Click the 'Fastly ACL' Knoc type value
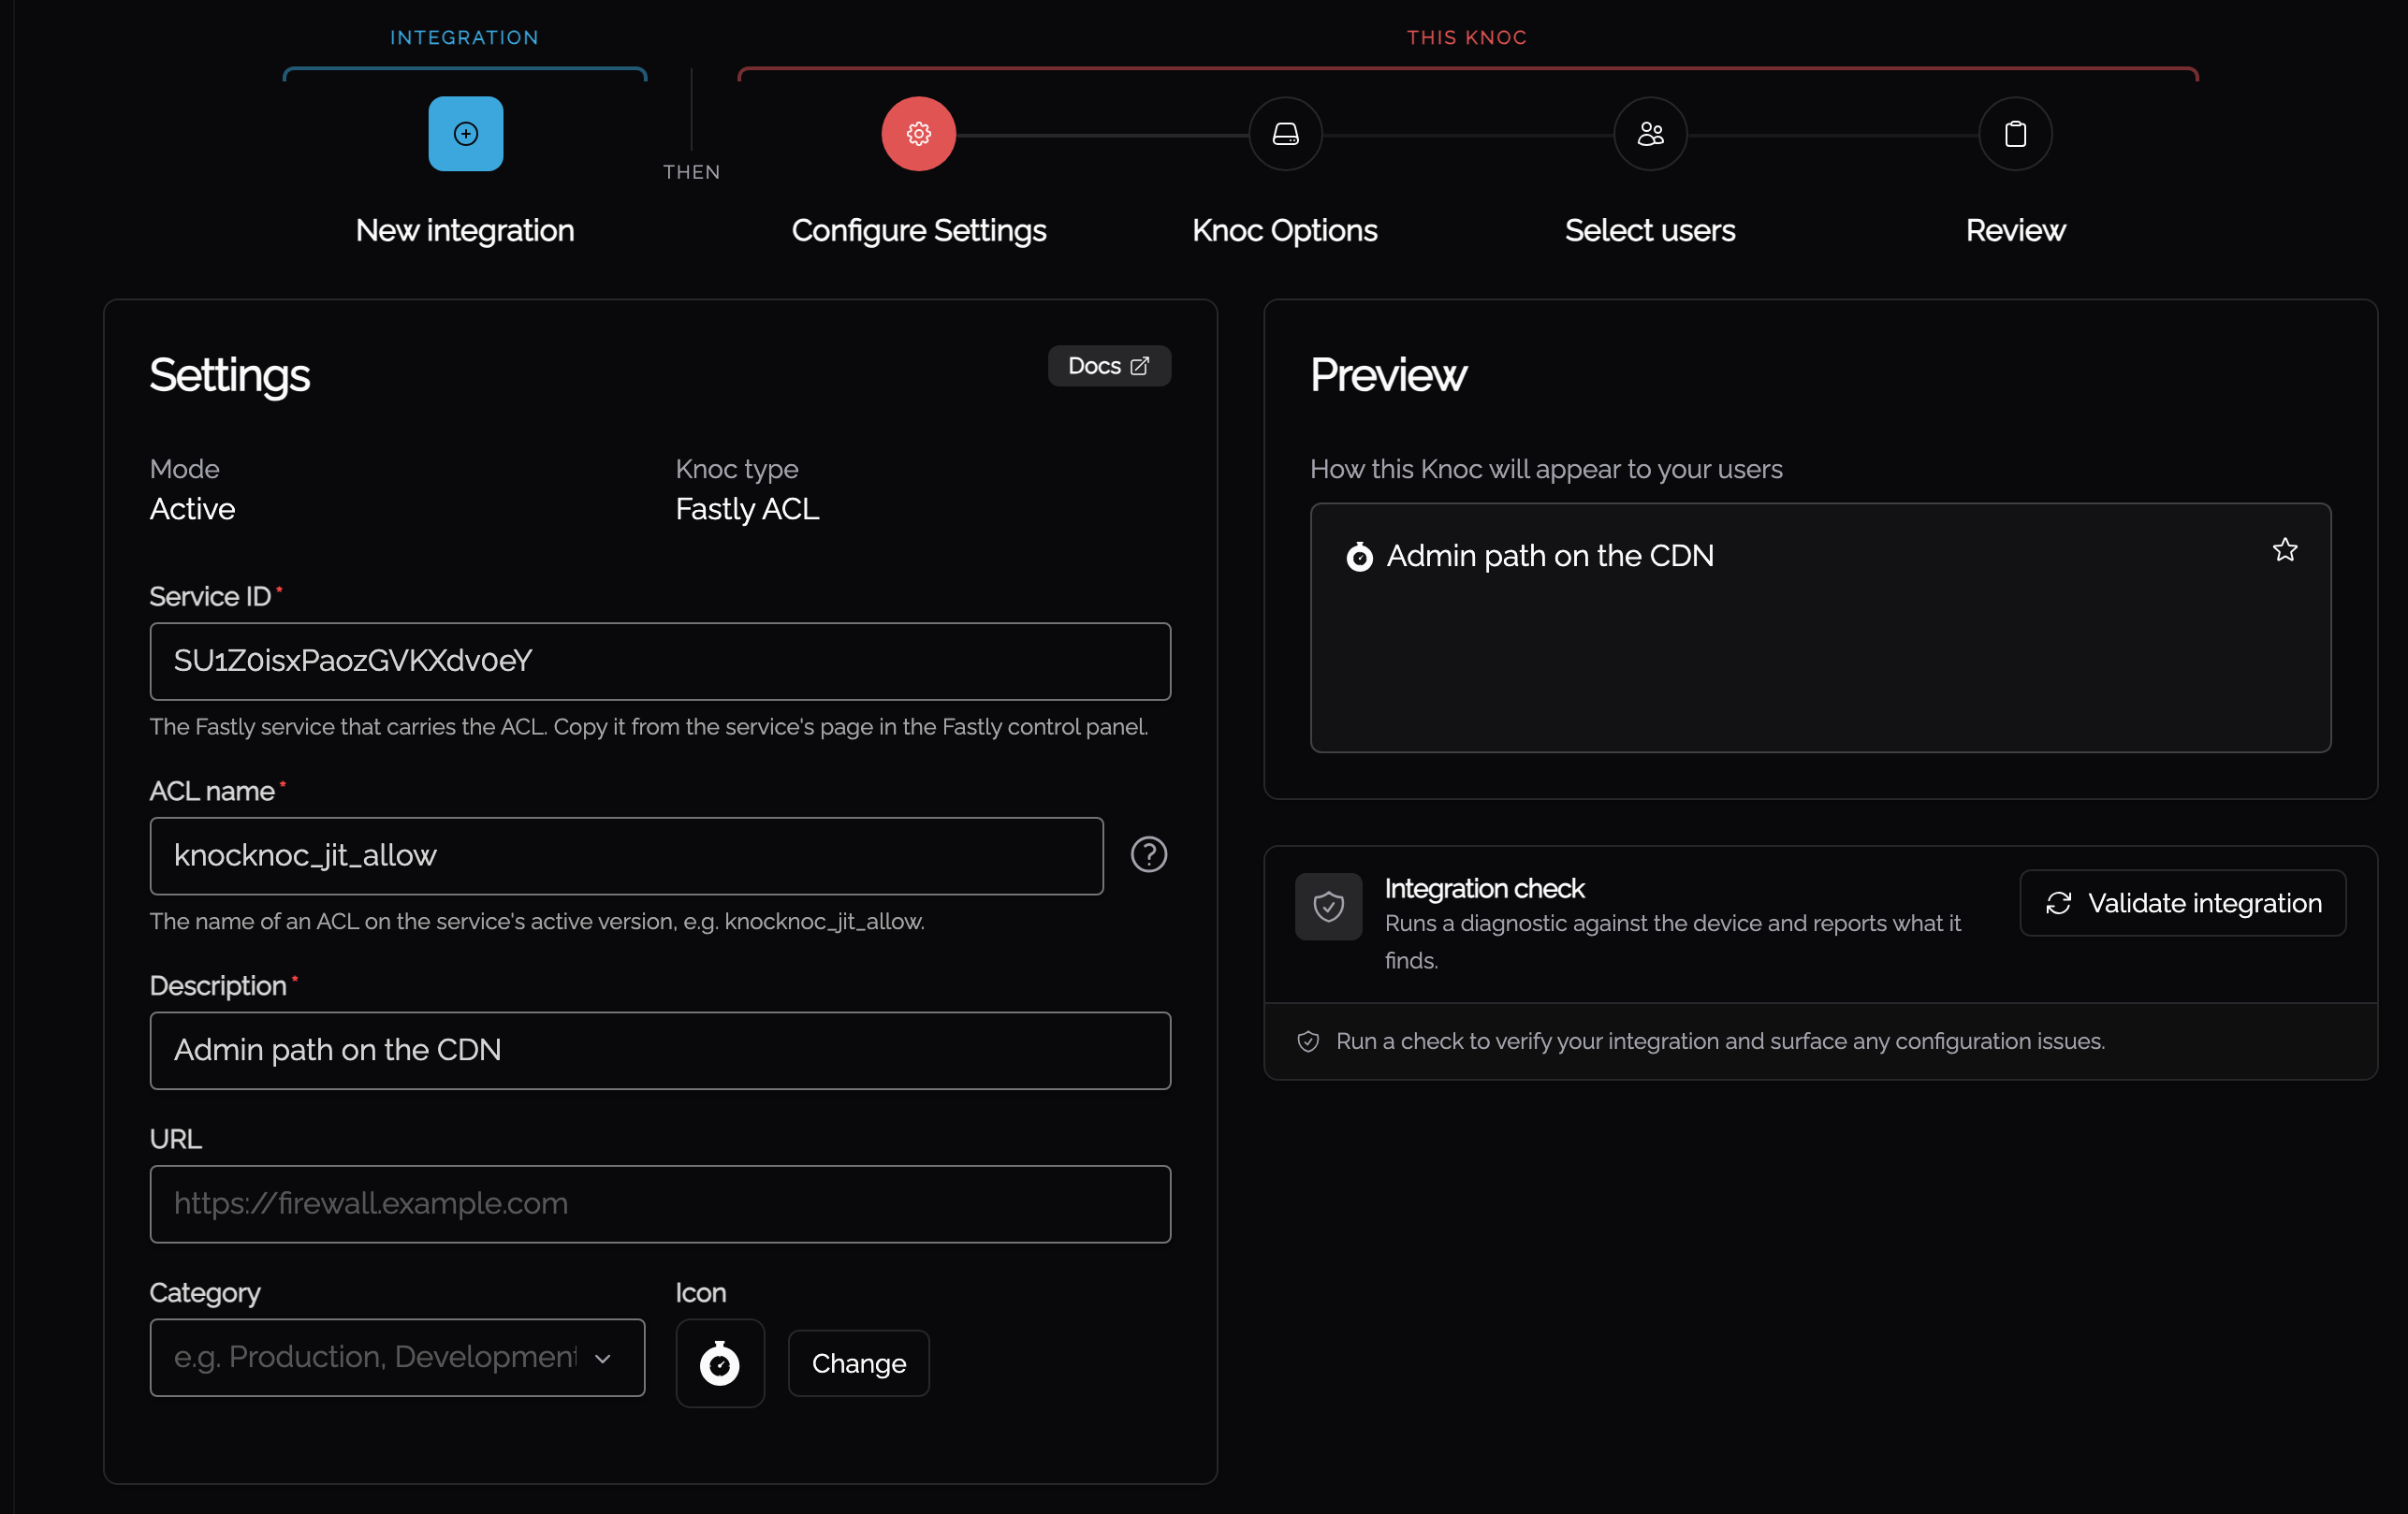 [747, 509]
